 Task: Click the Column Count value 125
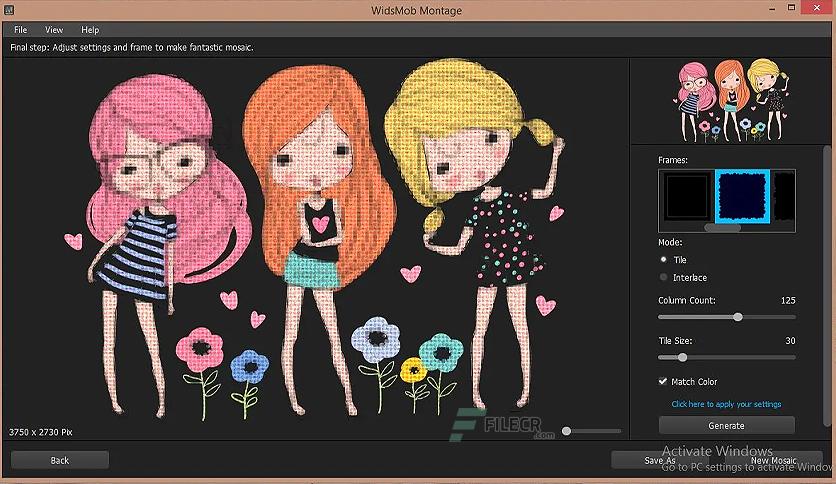tap(788, 300)
